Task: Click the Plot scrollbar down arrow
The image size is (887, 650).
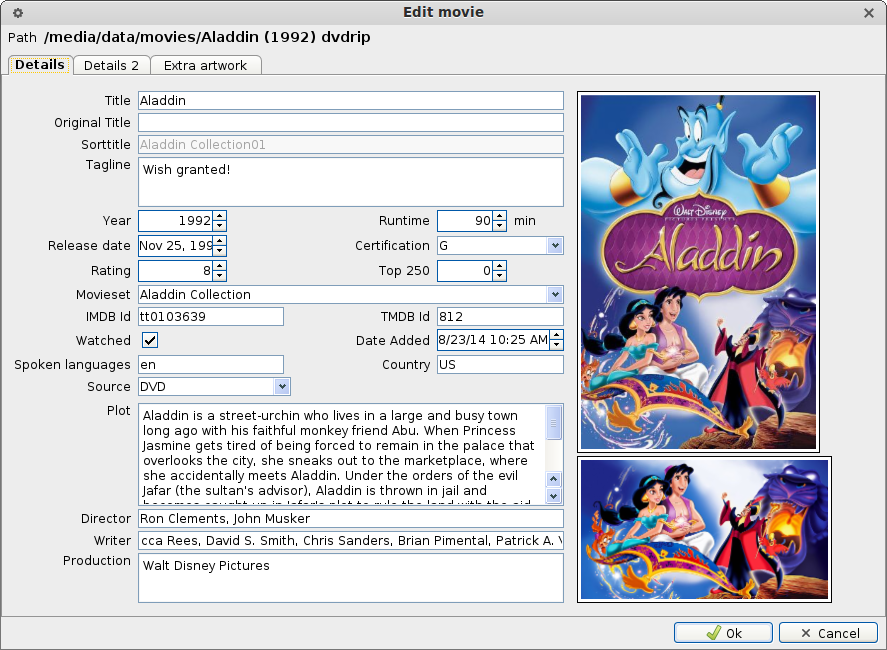Action: tap(554, 496)
